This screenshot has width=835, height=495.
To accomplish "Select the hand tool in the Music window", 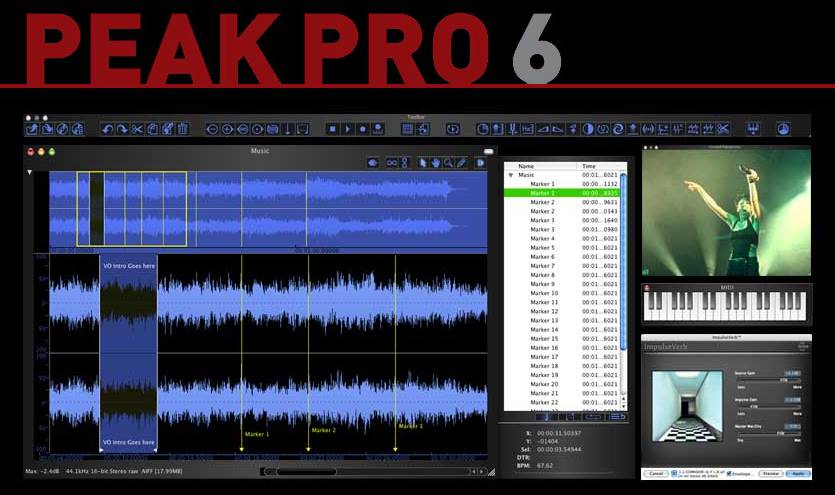I will pyautogui.click(x=435, y=163).
